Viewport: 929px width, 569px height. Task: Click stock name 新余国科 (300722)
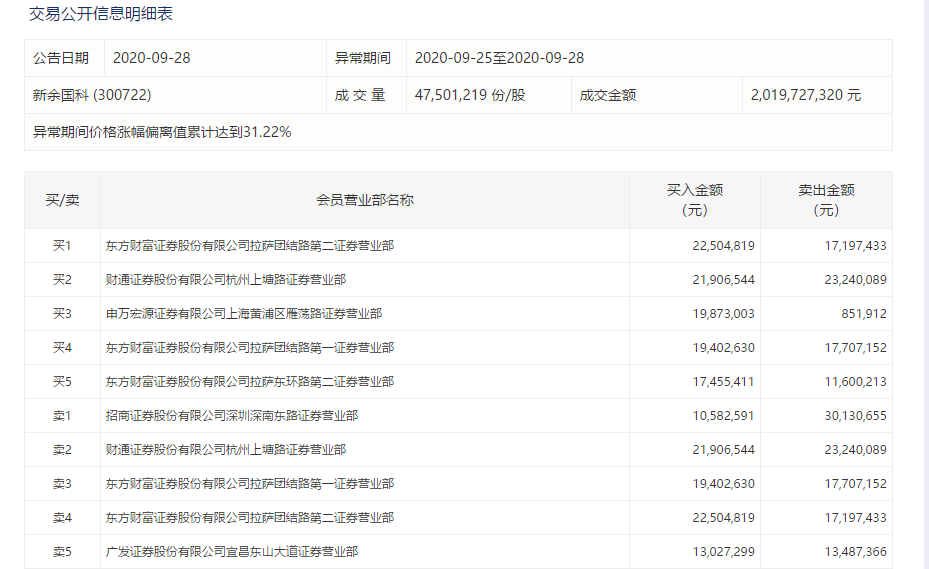[92, 95]
